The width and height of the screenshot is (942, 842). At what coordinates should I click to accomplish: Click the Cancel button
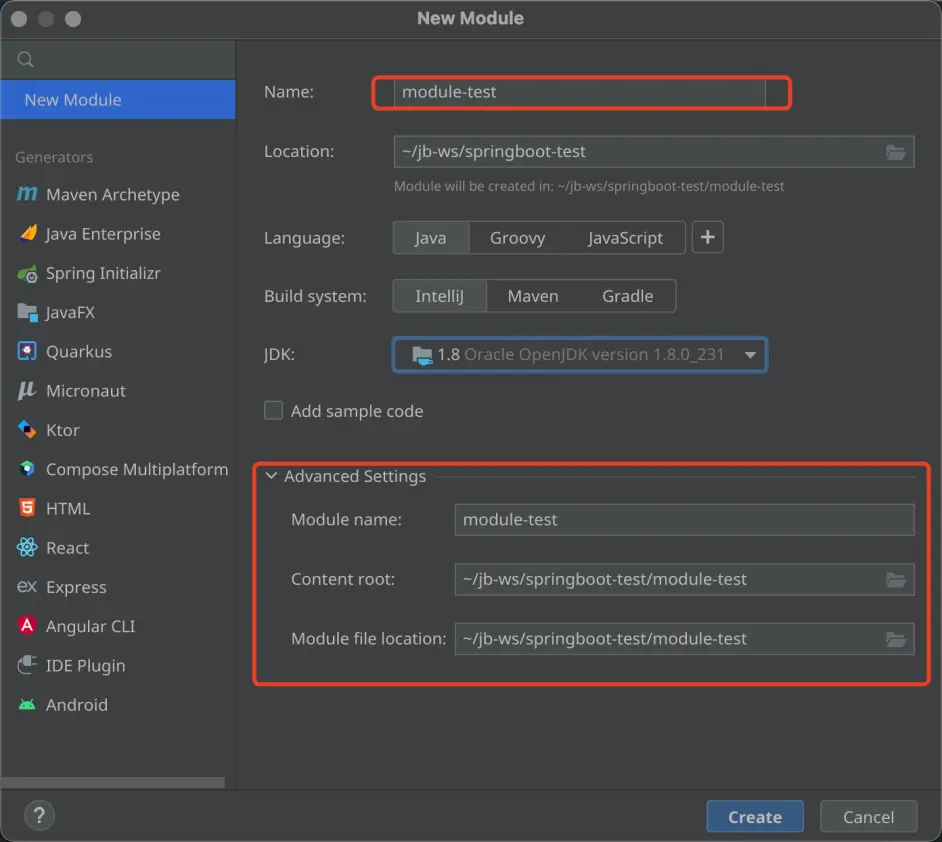tap(868, 816)
